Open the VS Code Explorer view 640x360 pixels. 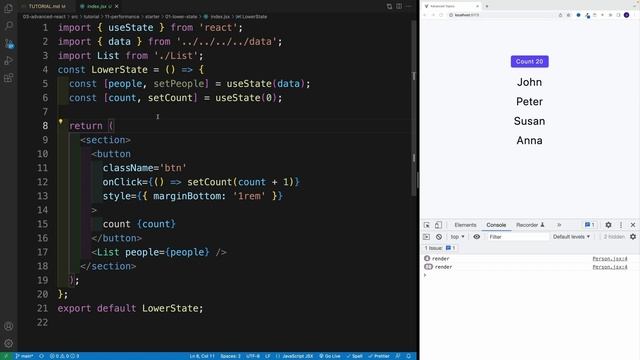9,8
